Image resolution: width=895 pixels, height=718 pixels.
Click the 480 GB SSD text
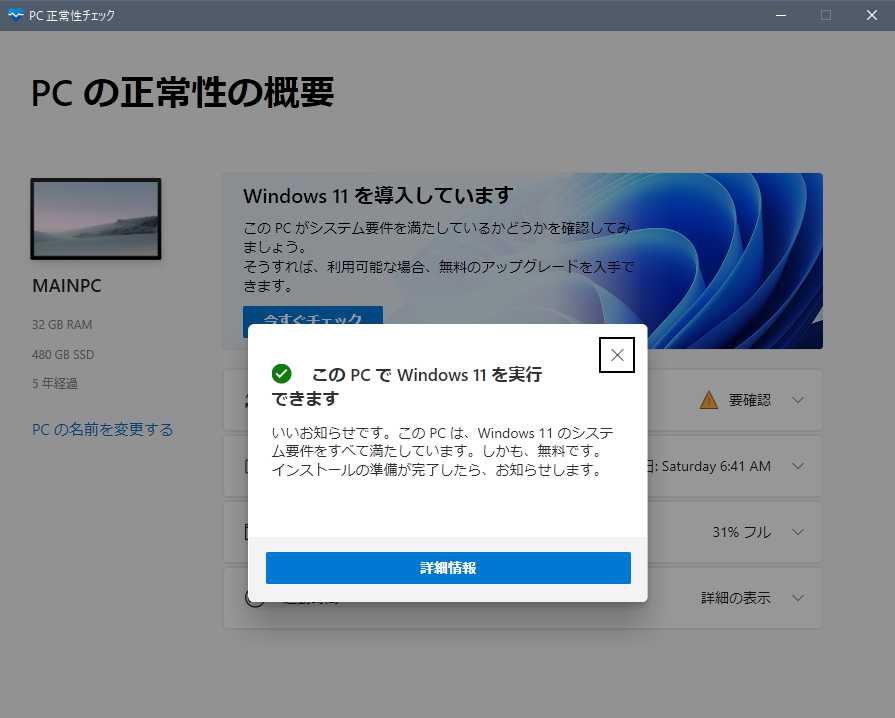pos(63,354)
